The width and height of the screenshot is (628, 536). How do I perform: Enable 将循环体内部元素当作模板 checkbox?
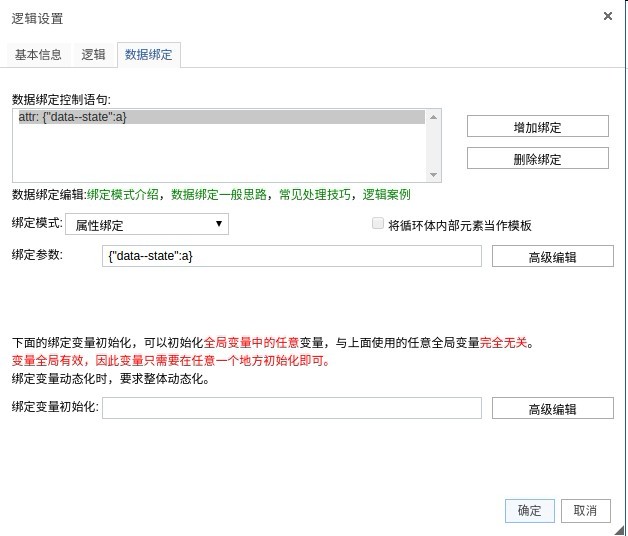tap(377, 223)
